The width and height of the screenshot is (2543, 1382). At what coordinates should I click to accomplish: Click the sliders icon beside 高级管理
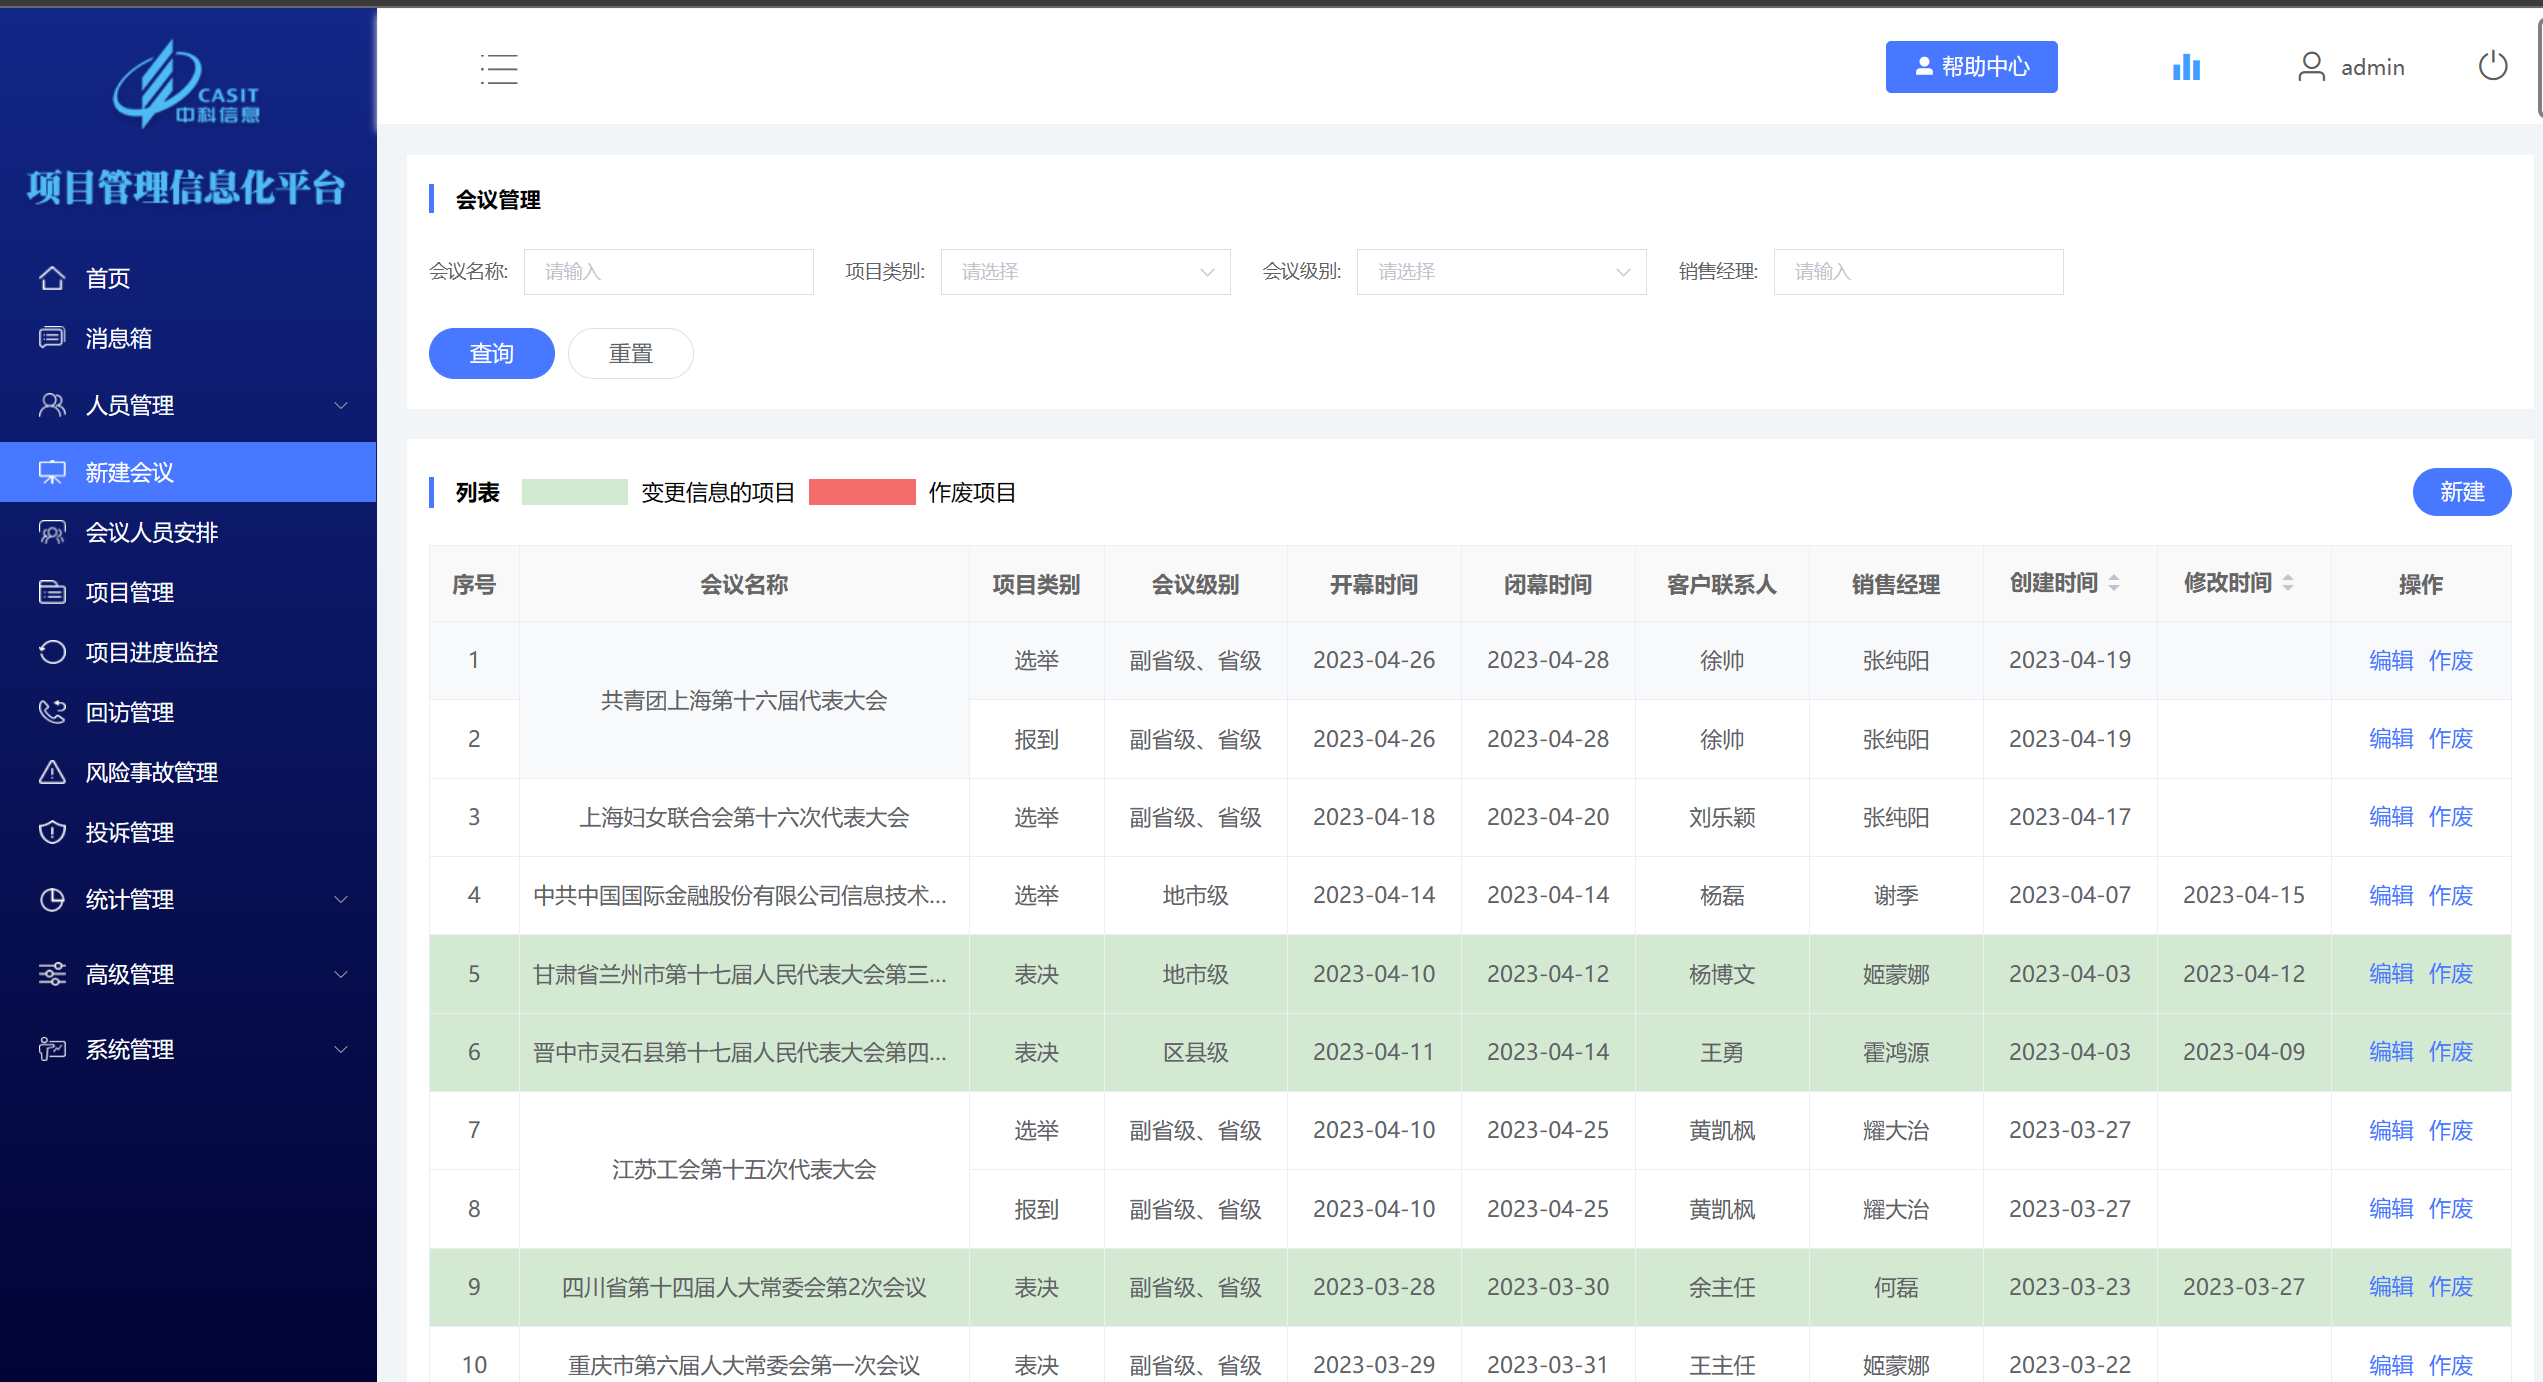(x=52, y=974)
